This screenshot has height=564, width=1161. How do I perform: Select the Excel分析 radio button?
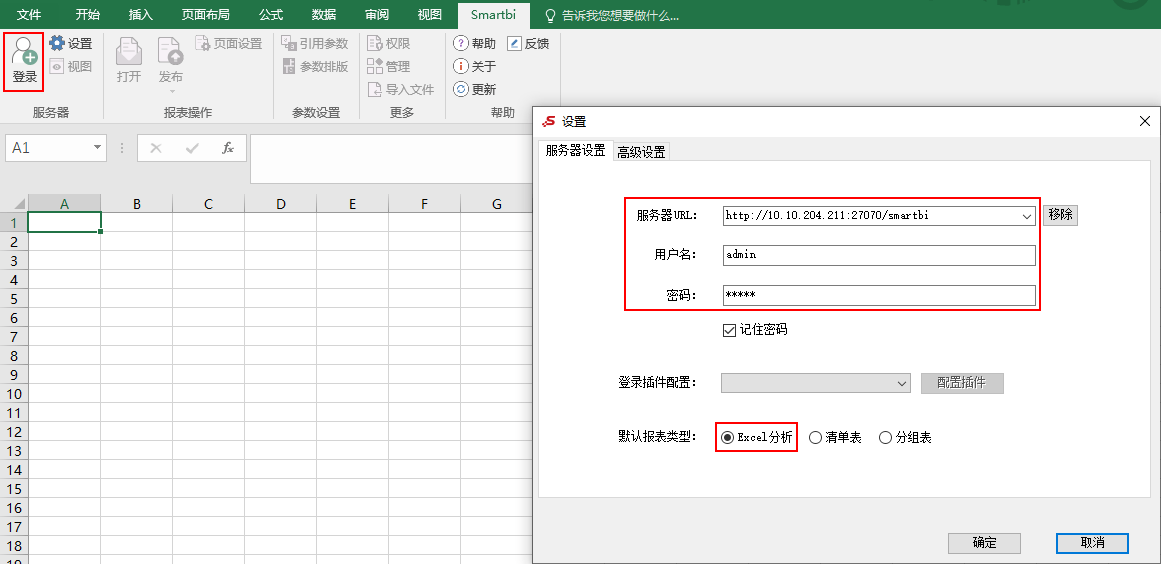point(727,437)
